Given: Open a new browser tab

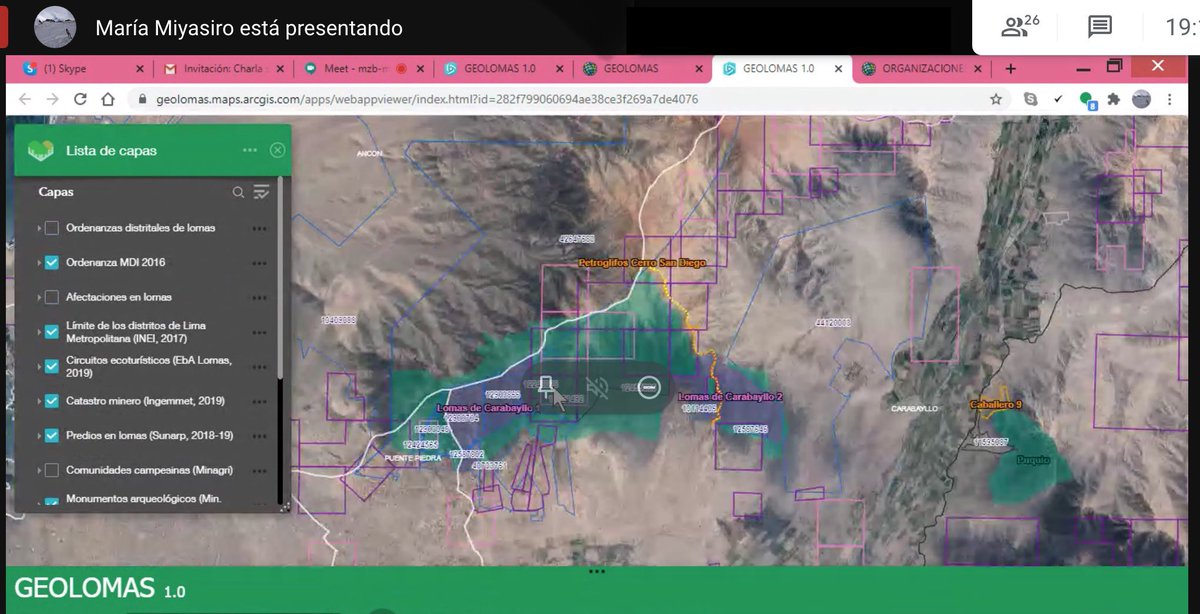Looking at the screenshot, I should [1010, 69].
